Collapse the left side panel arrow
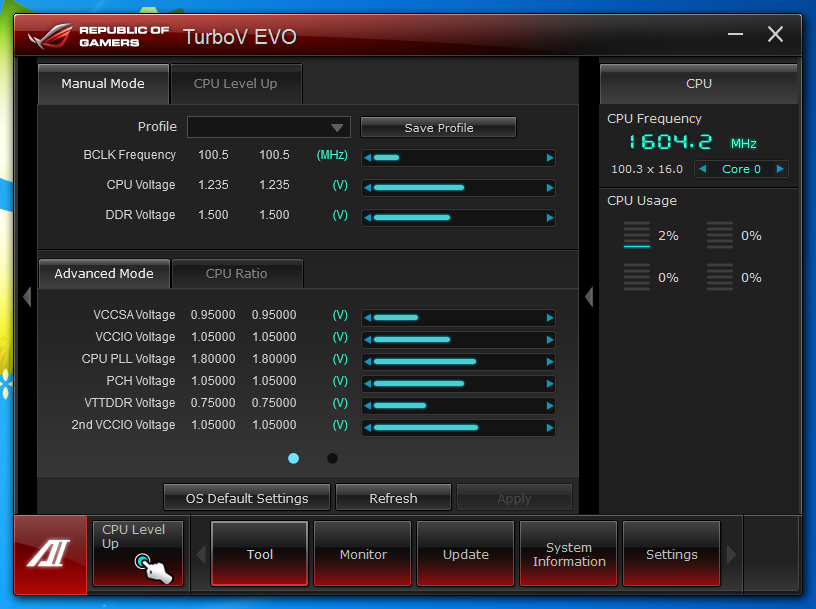The height and width of the screenshot is (609, 816). click(x=27, y=297)
